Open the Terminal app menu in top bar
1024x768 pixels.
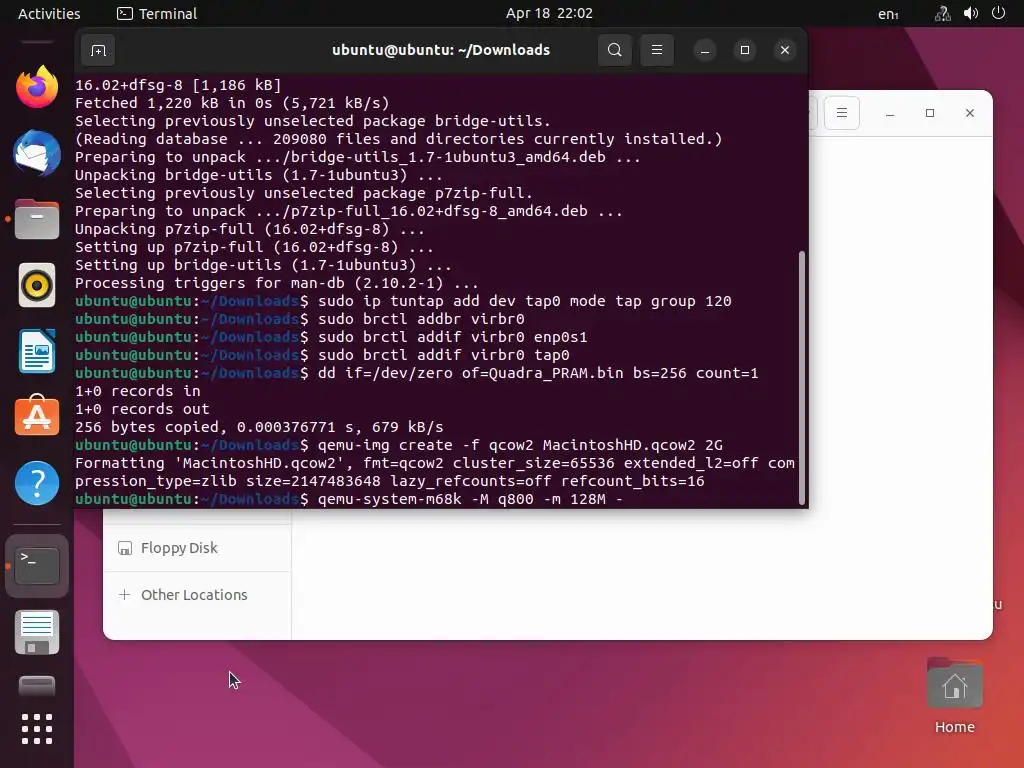pos(157,14)
